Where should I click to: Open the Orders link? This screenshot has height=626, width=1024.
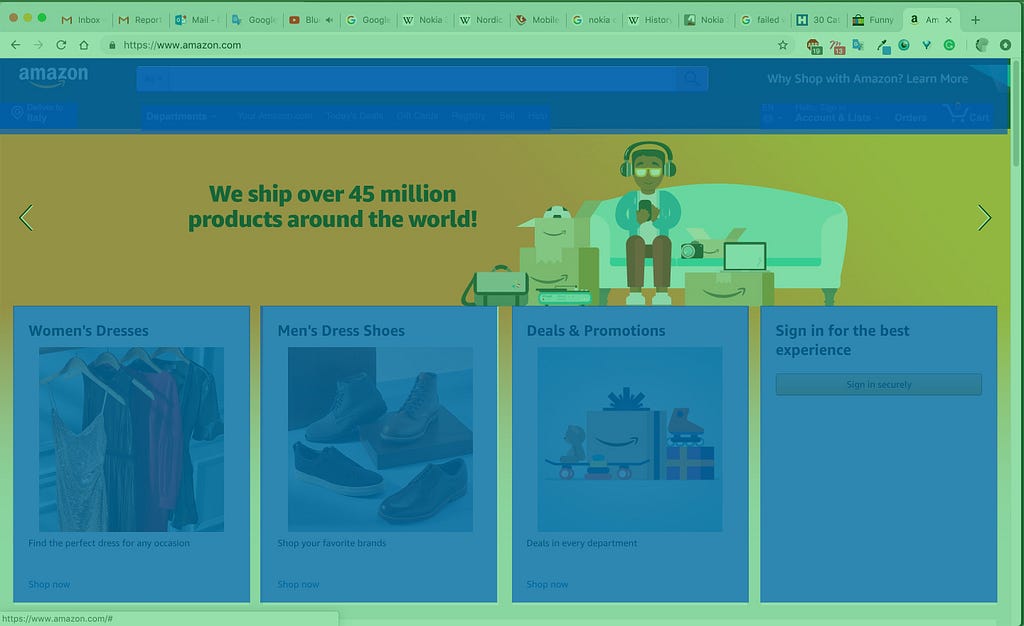click(x=910, y=117)
